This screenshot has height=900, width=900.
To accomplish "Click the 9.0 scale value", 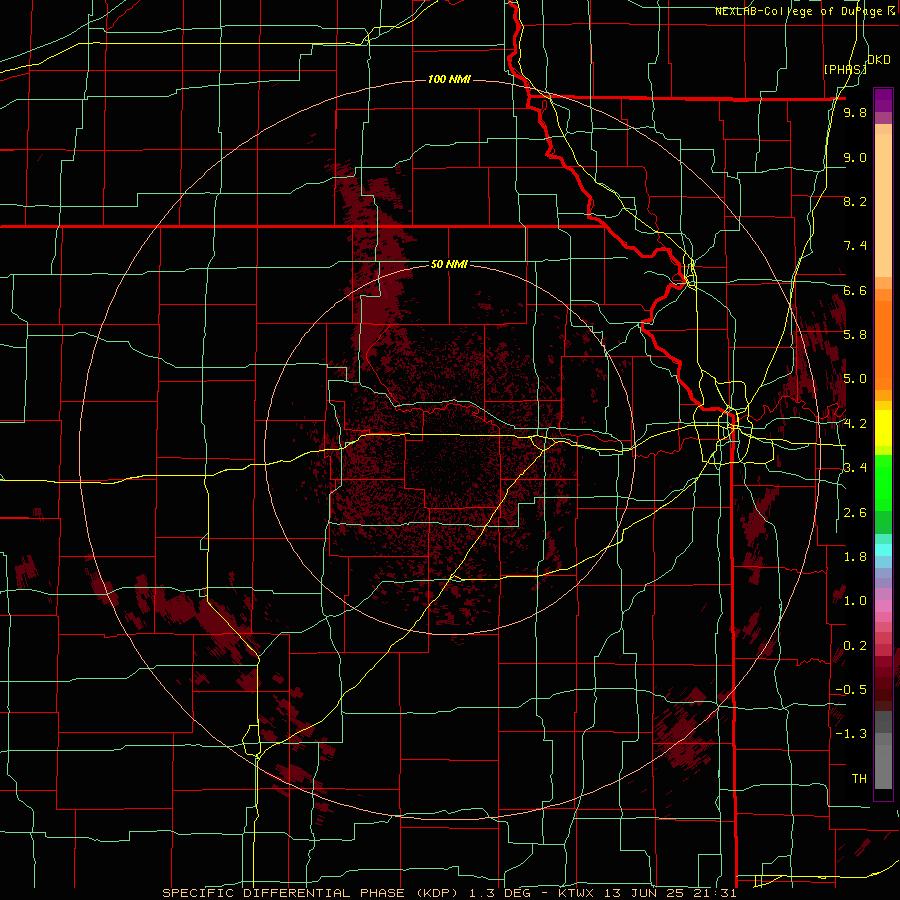I will (x=855, y=157).
